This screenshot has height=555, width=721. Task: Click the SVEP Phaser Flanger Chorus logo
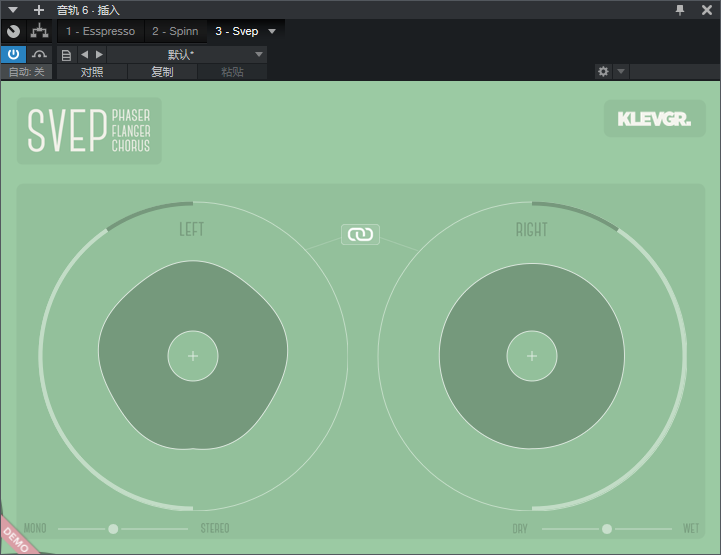[x=89, y=131]
